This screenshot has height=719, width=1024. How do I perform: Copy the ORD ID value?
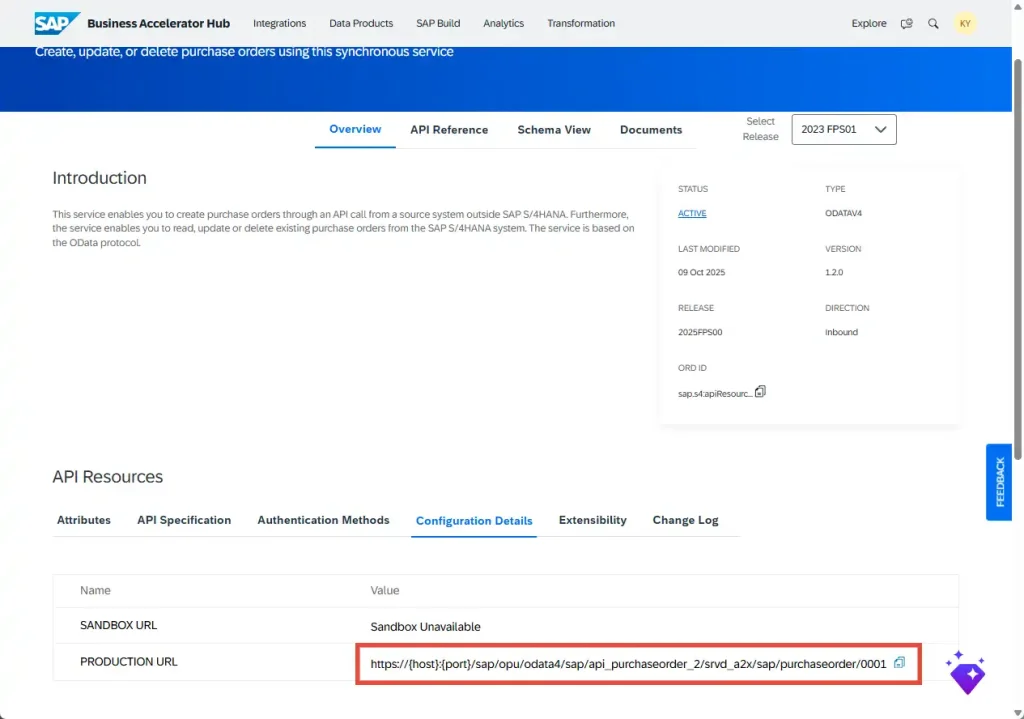point(761,392)
